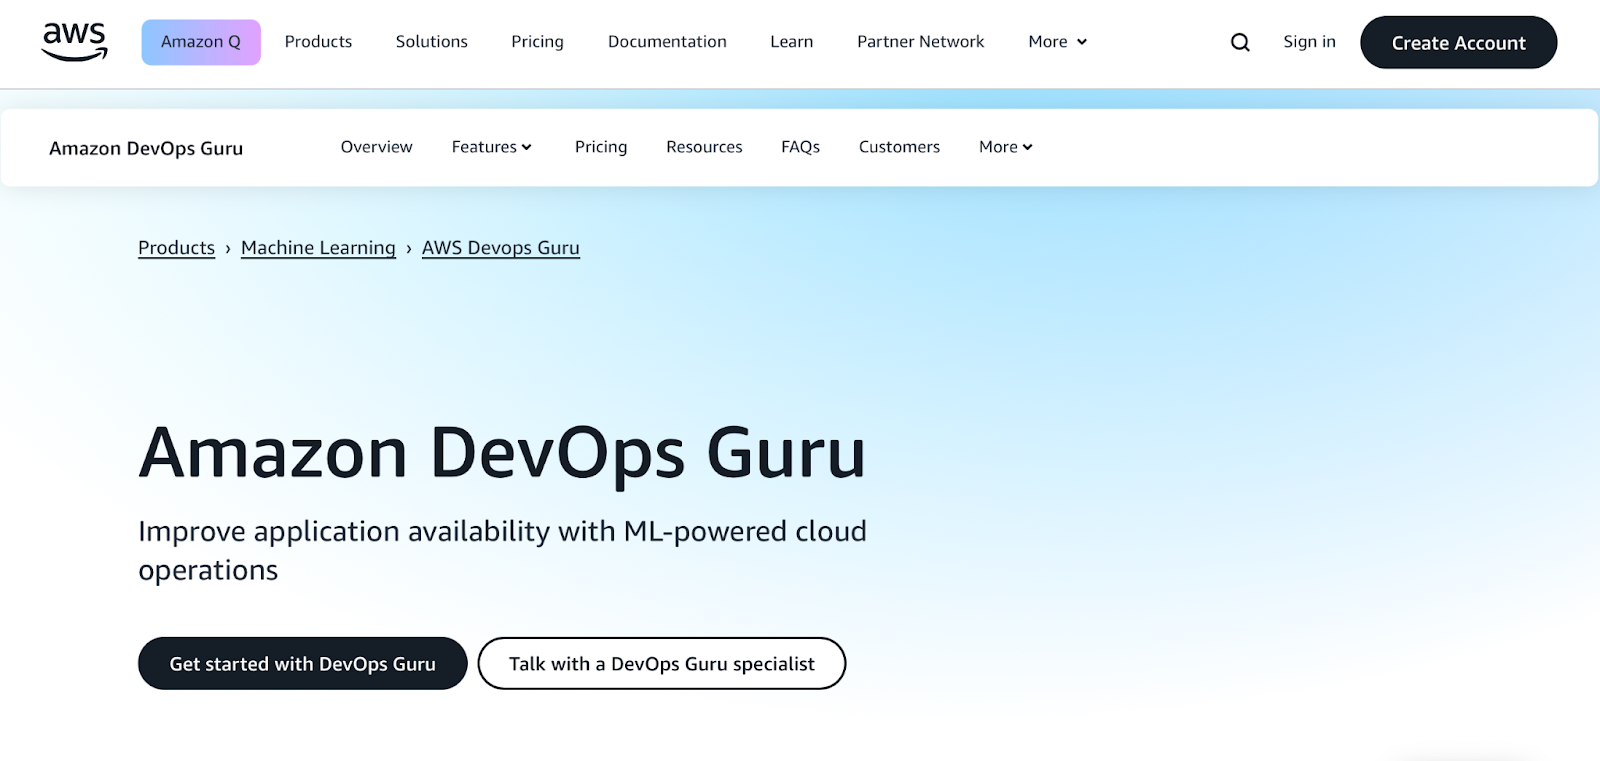Open the Documentation menu item

[667, 42]
